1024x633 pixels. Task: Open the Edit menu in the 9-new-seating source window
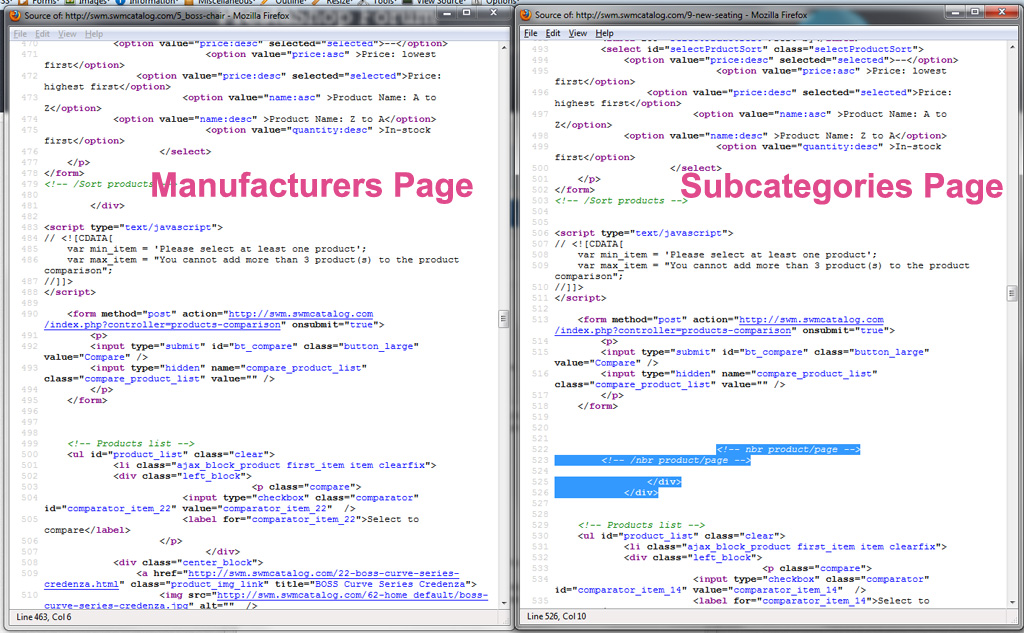[553, 33]
